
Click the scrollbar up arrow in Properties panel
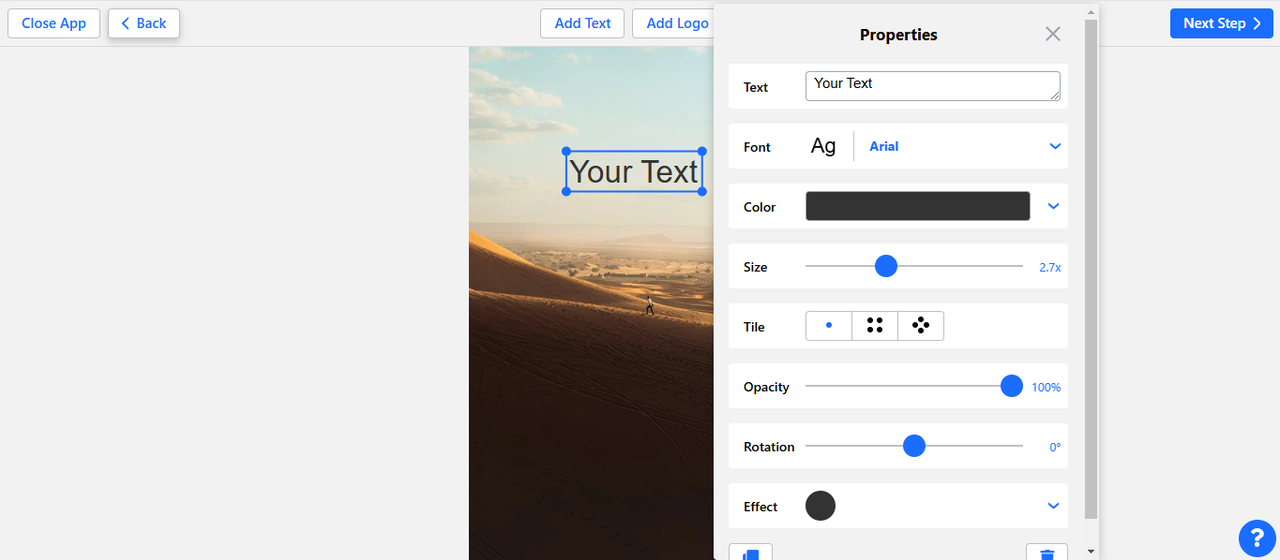[x=1091, y=11]
